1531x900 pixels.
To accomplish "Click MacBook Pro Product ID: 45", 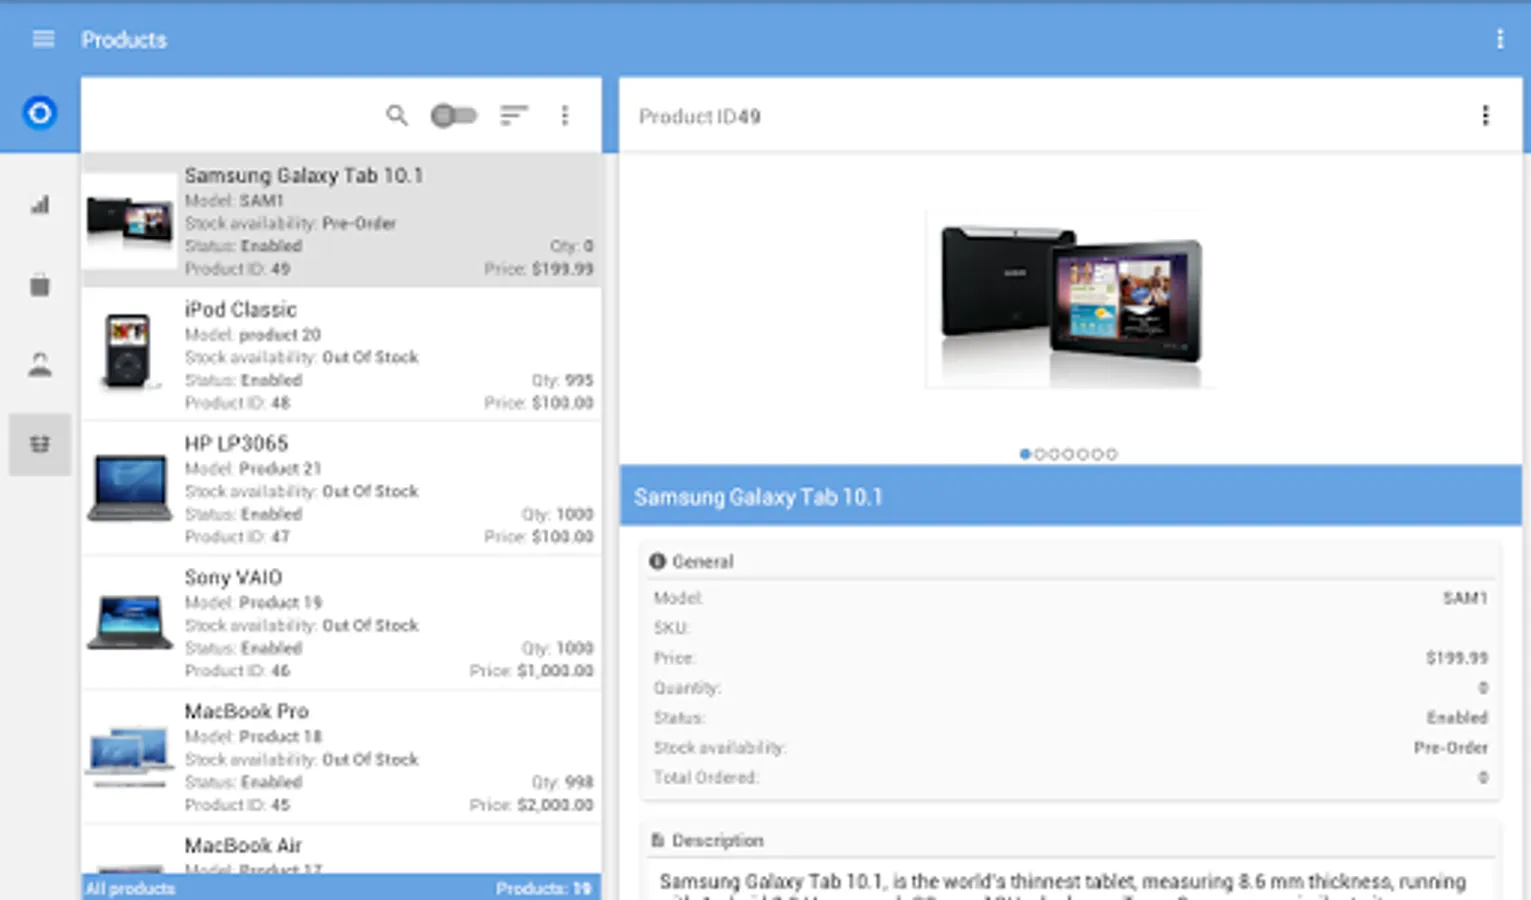I will tap(237, 804).
